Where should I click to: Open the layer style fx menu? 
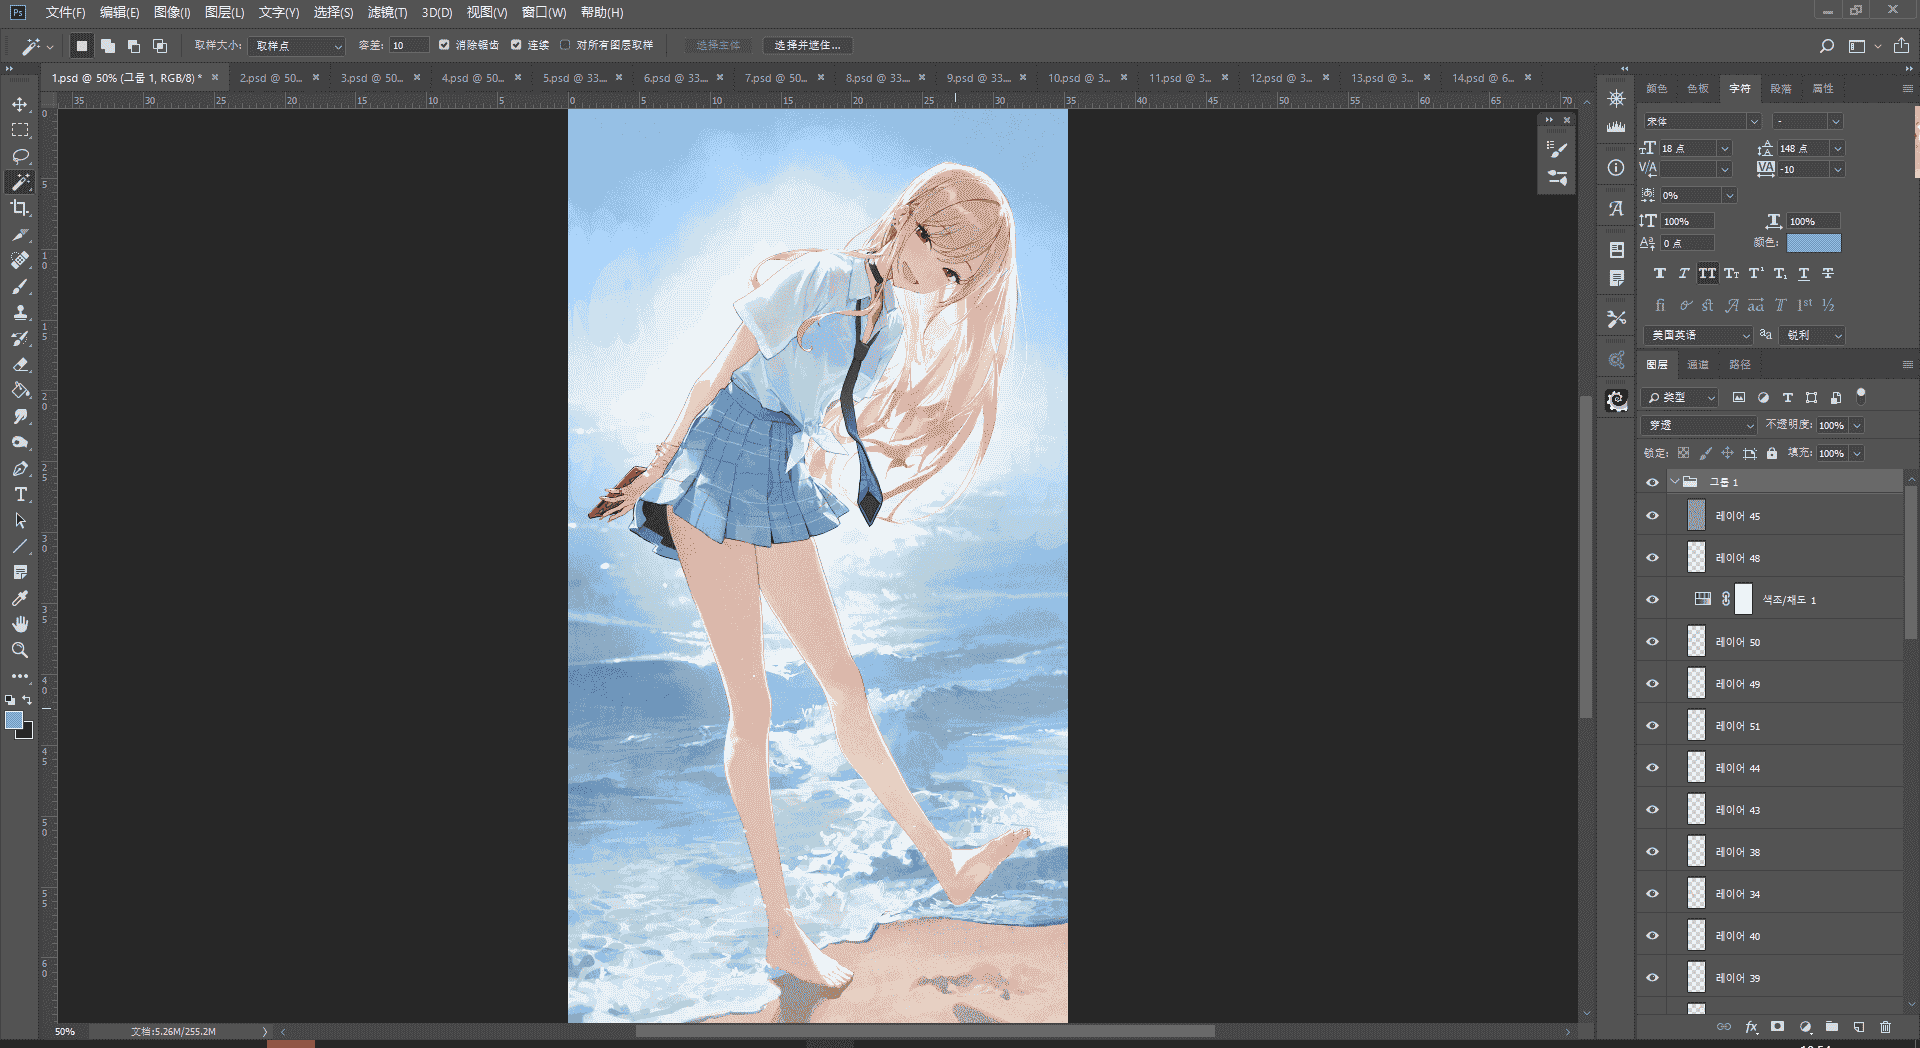click(x=1751, y=1027)
